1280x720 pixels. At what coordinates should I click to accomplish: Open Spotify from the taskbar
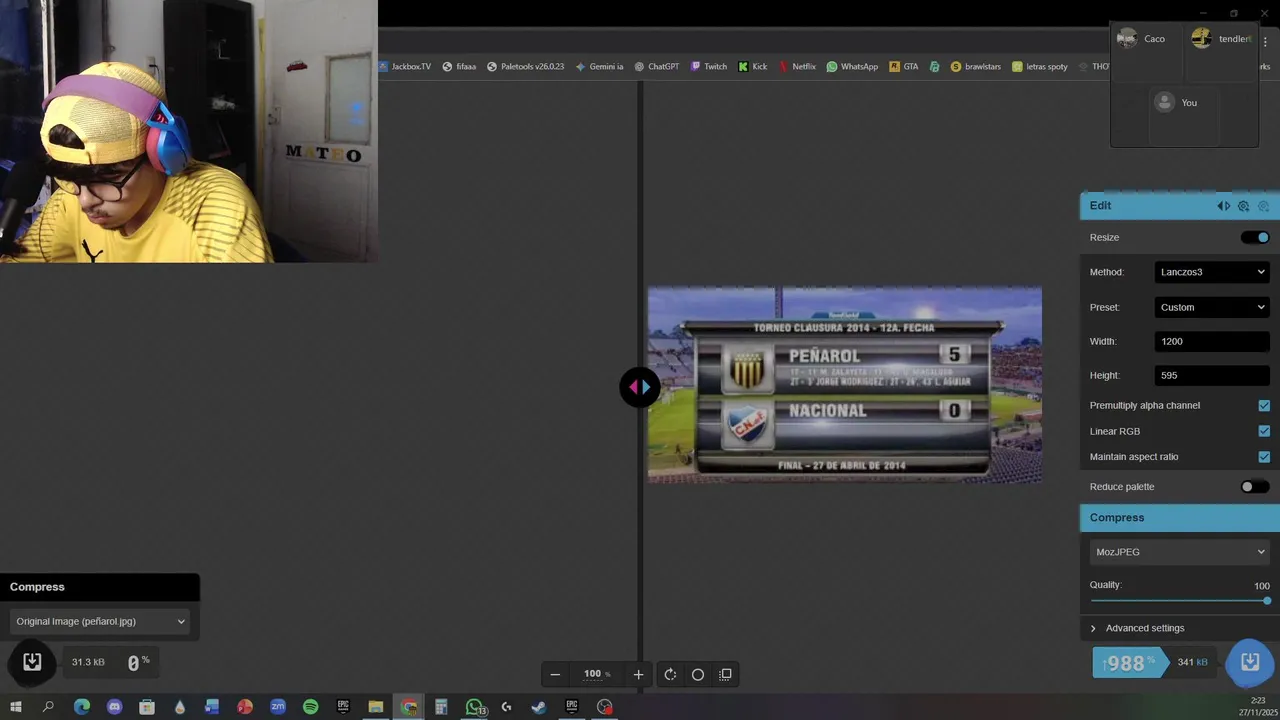click(310, 707)
